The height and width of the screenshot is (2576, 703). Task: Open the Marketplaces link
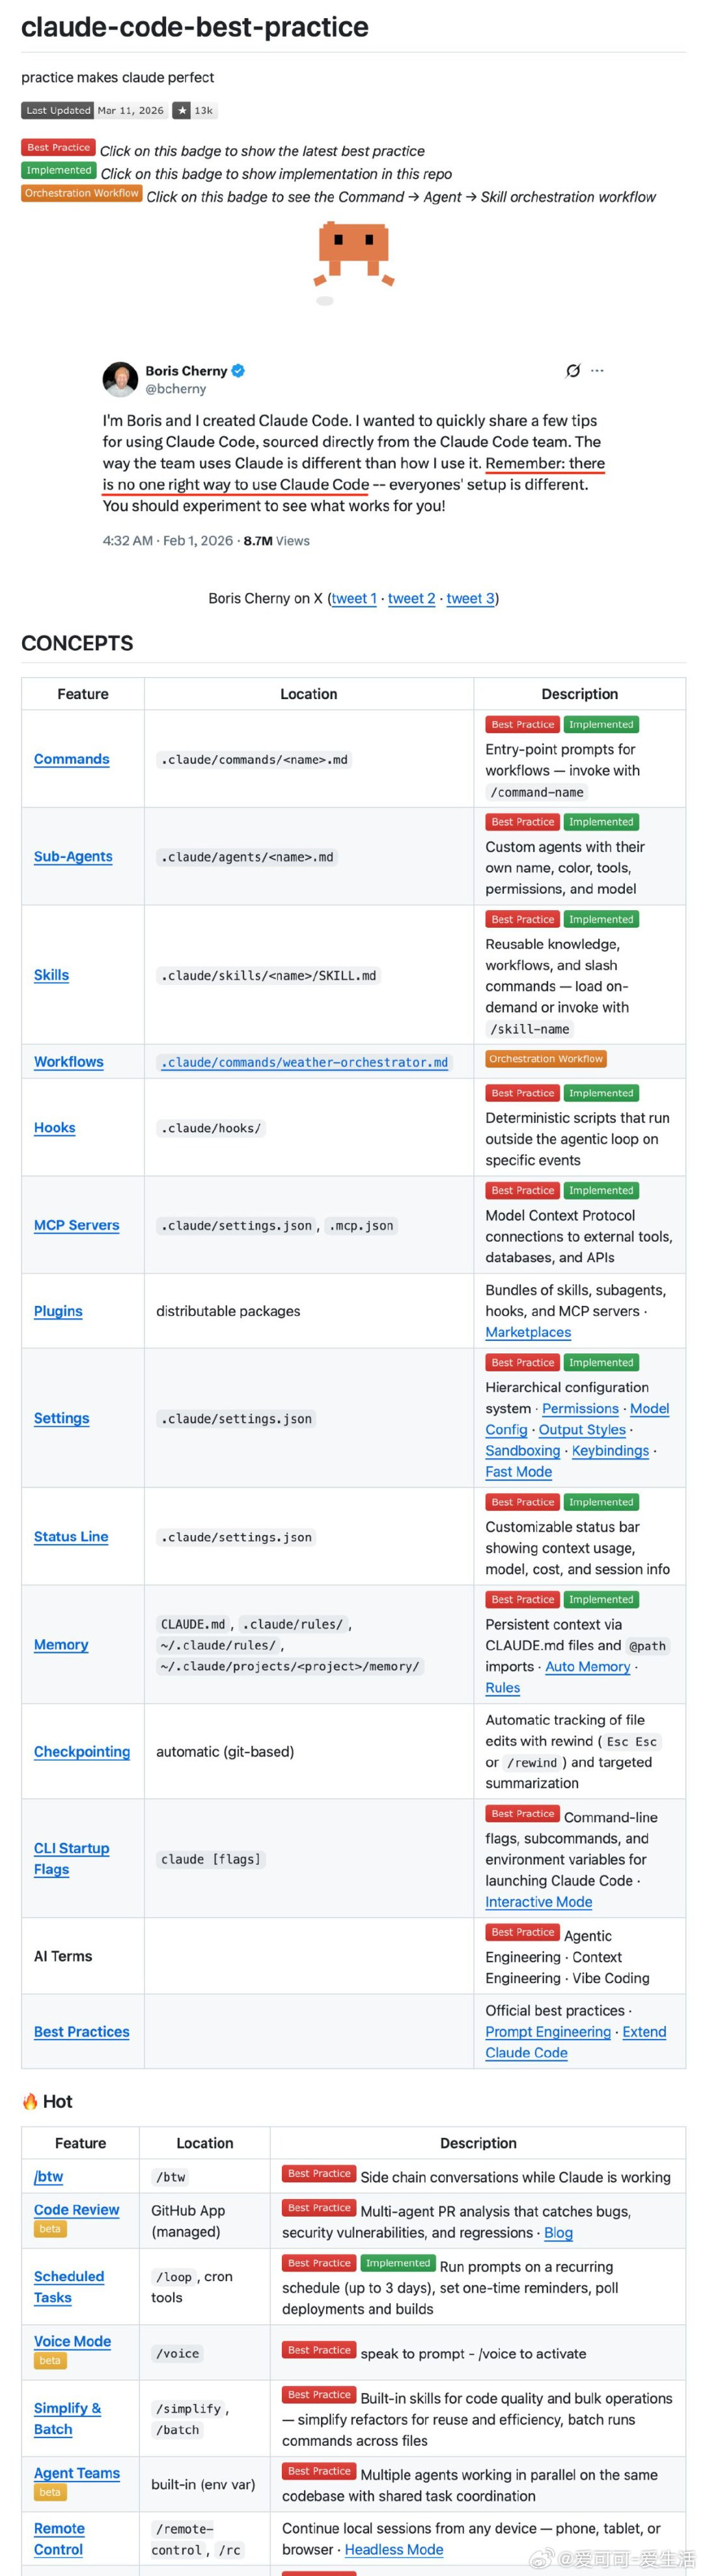tap(528, 1332)
